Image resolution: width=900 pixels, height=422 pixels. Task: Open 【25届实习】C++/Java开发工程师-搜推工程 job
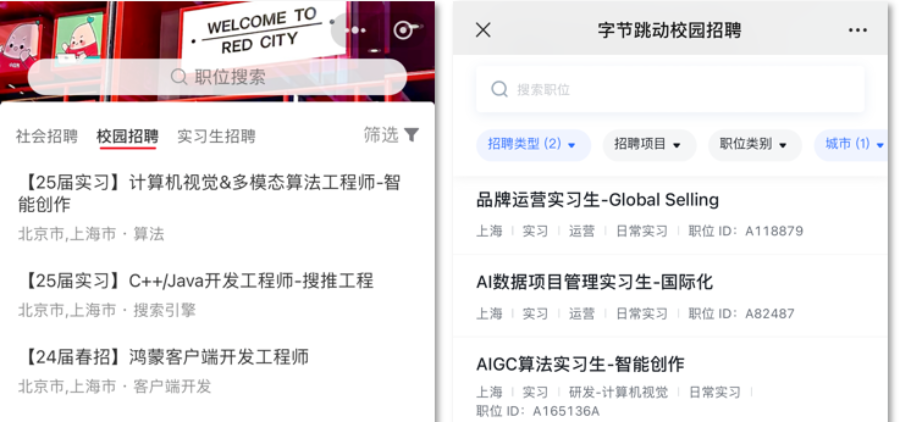(x=196, y=281)
